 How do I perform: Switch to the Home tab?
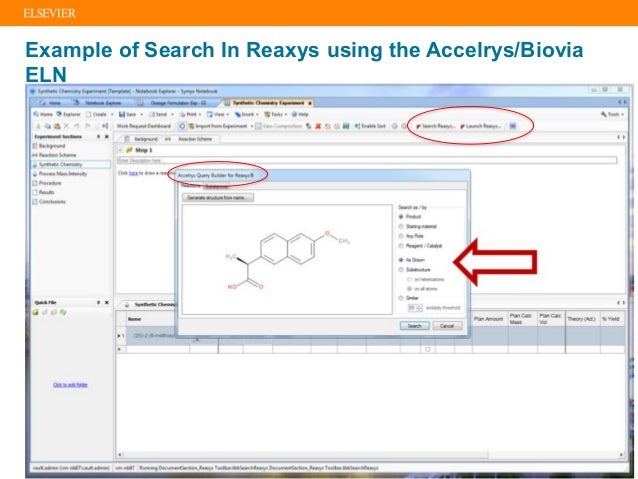pos(50,103)
